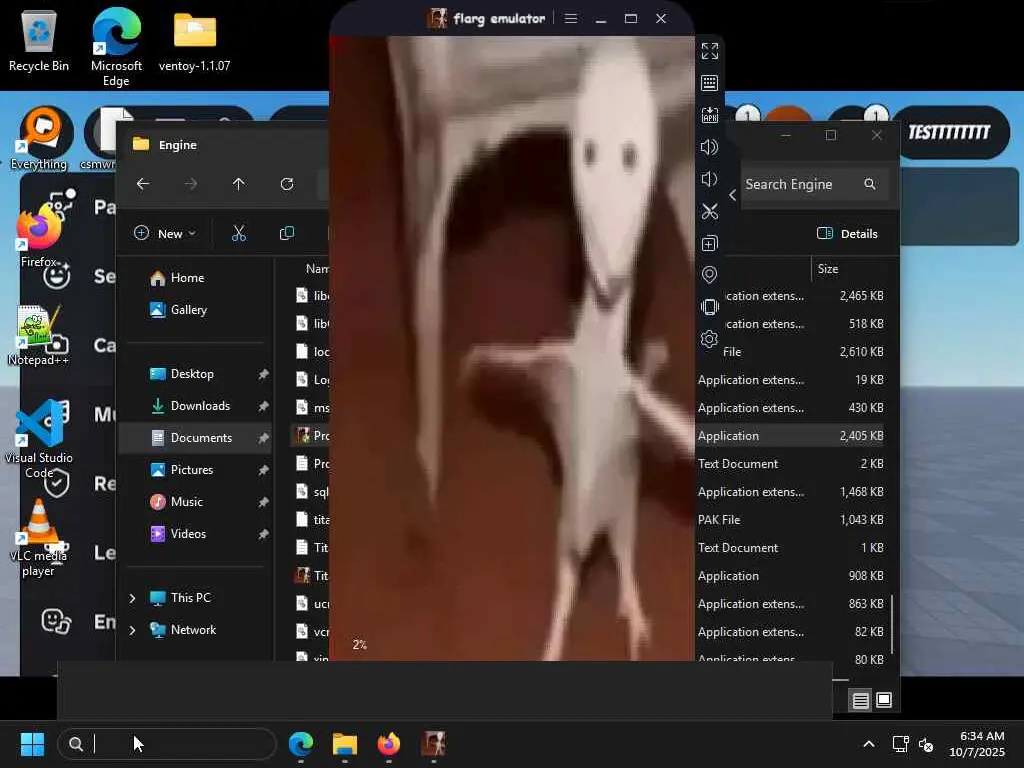Select the 908 KB Application row

(x=790, y=575)
